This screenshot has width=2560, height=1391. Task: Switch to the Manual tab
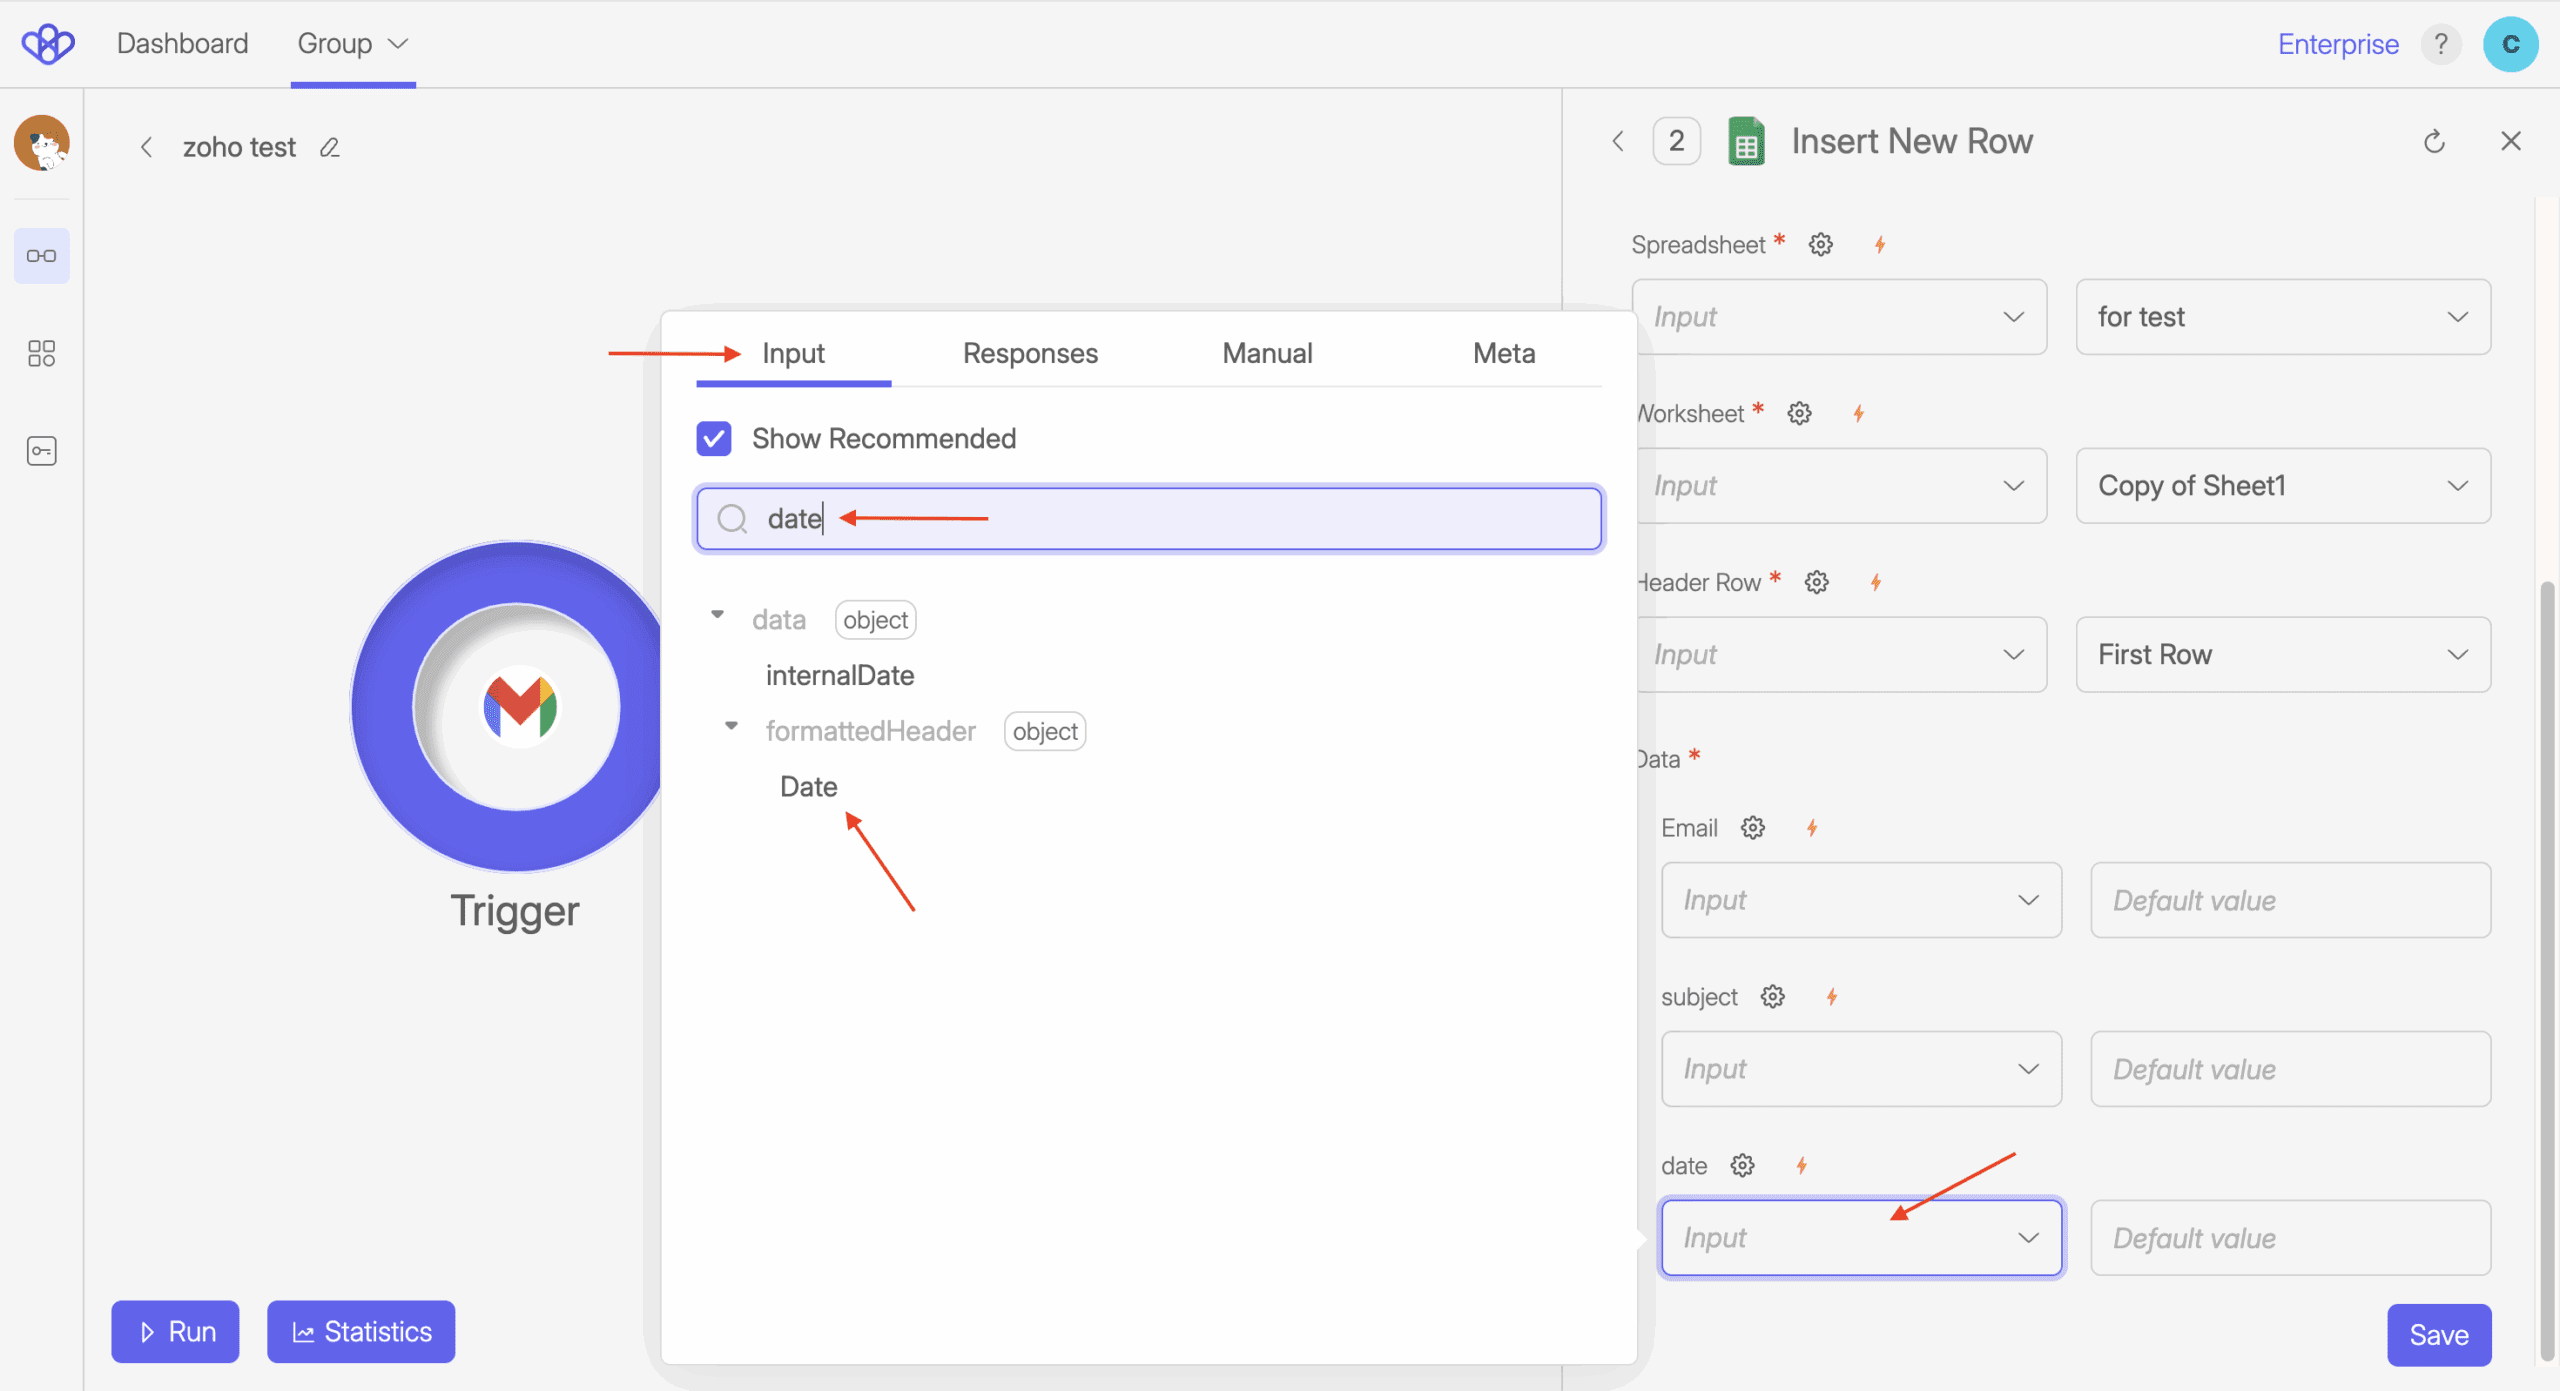click(1267, 353)
